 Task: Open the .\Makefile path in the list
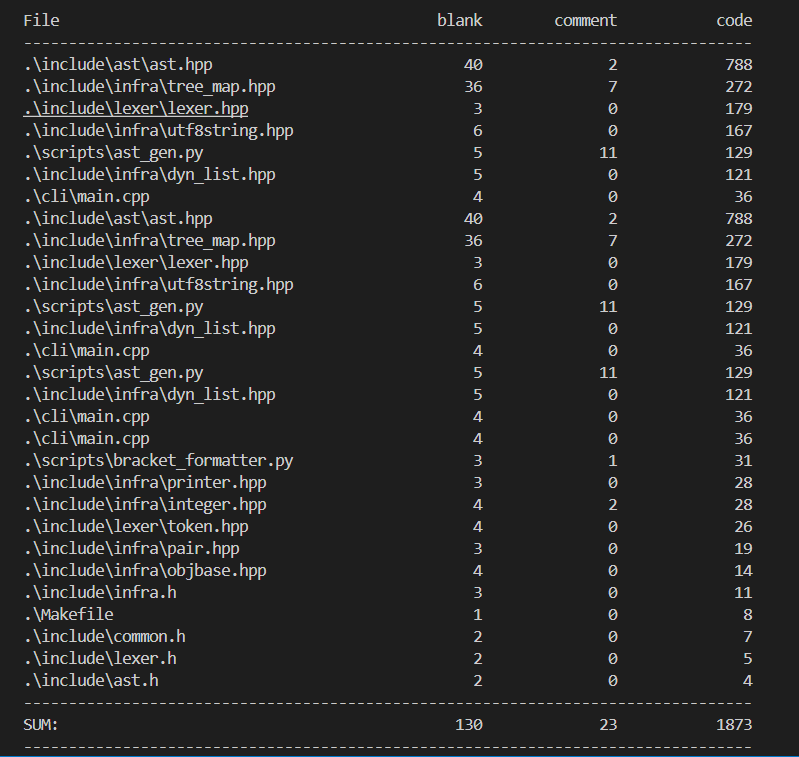tap(69, 615)
